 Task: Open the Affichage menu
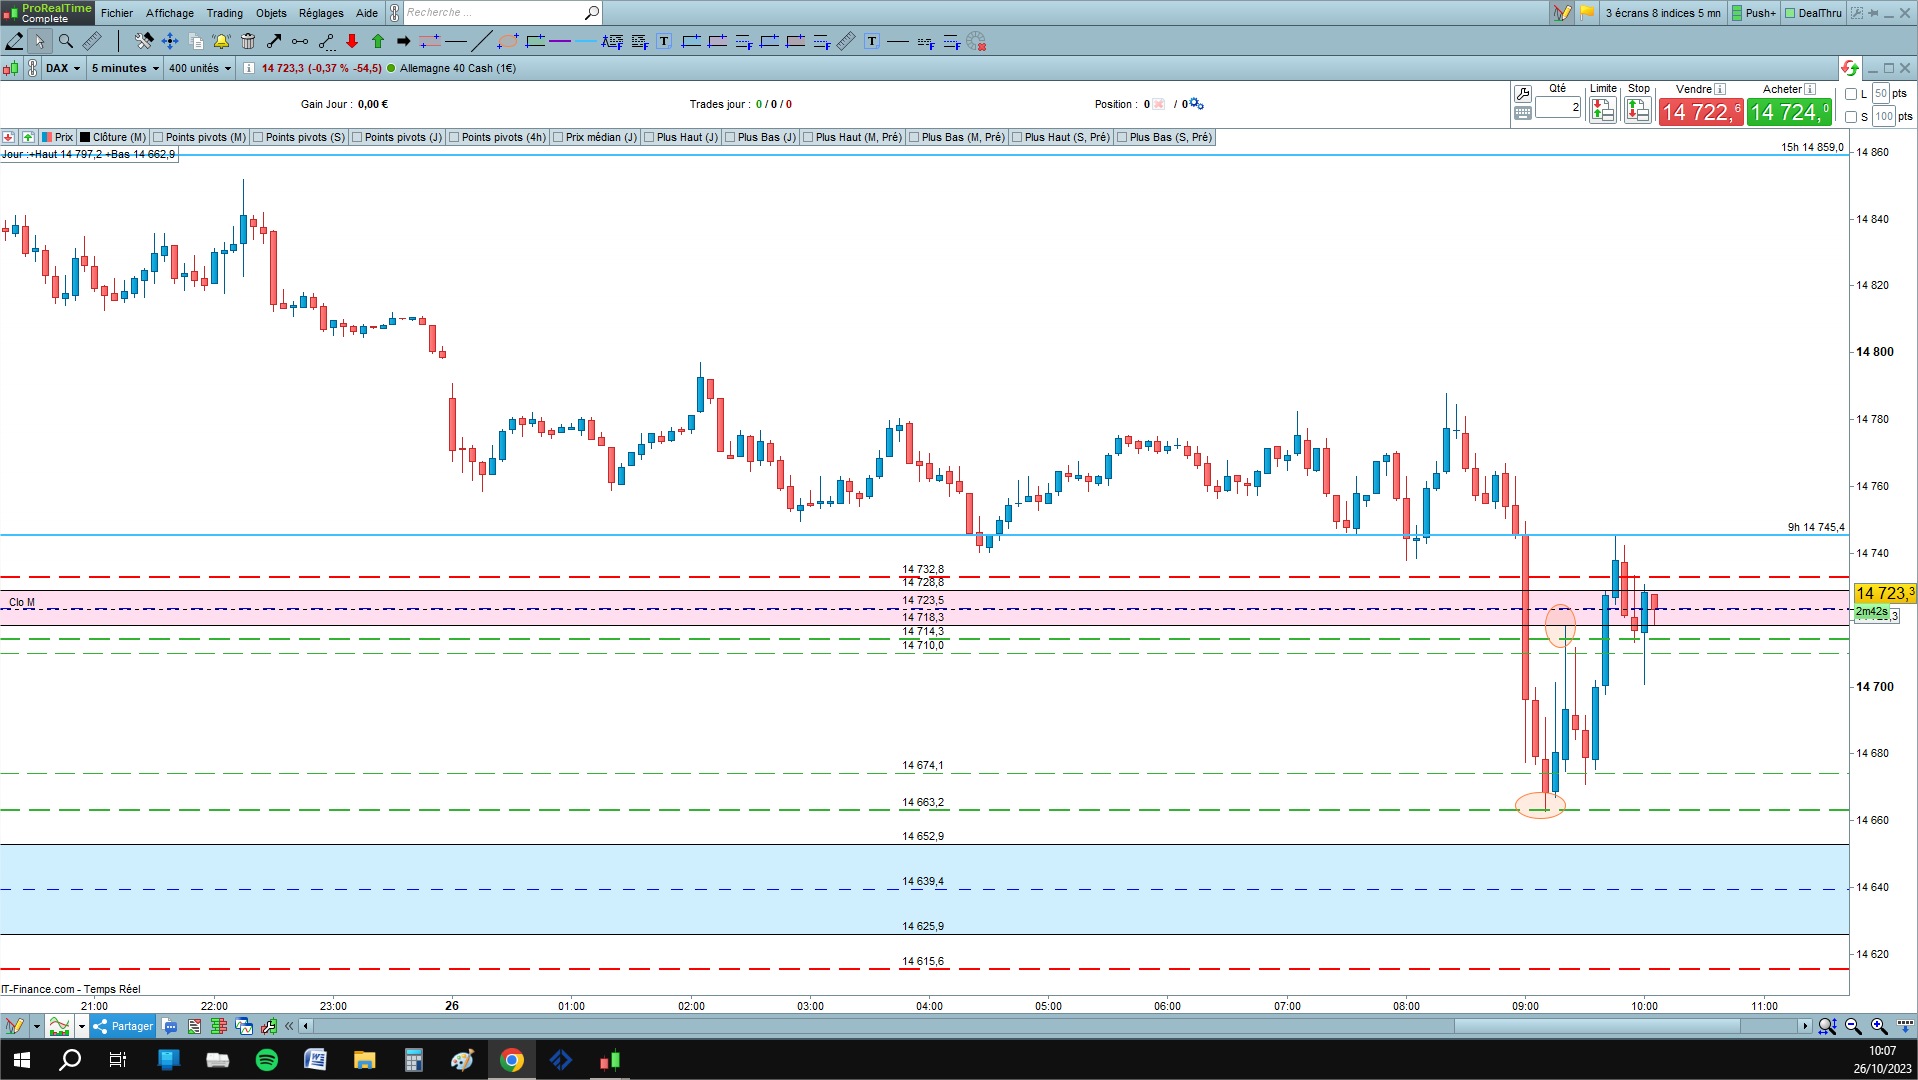point(170,13)
